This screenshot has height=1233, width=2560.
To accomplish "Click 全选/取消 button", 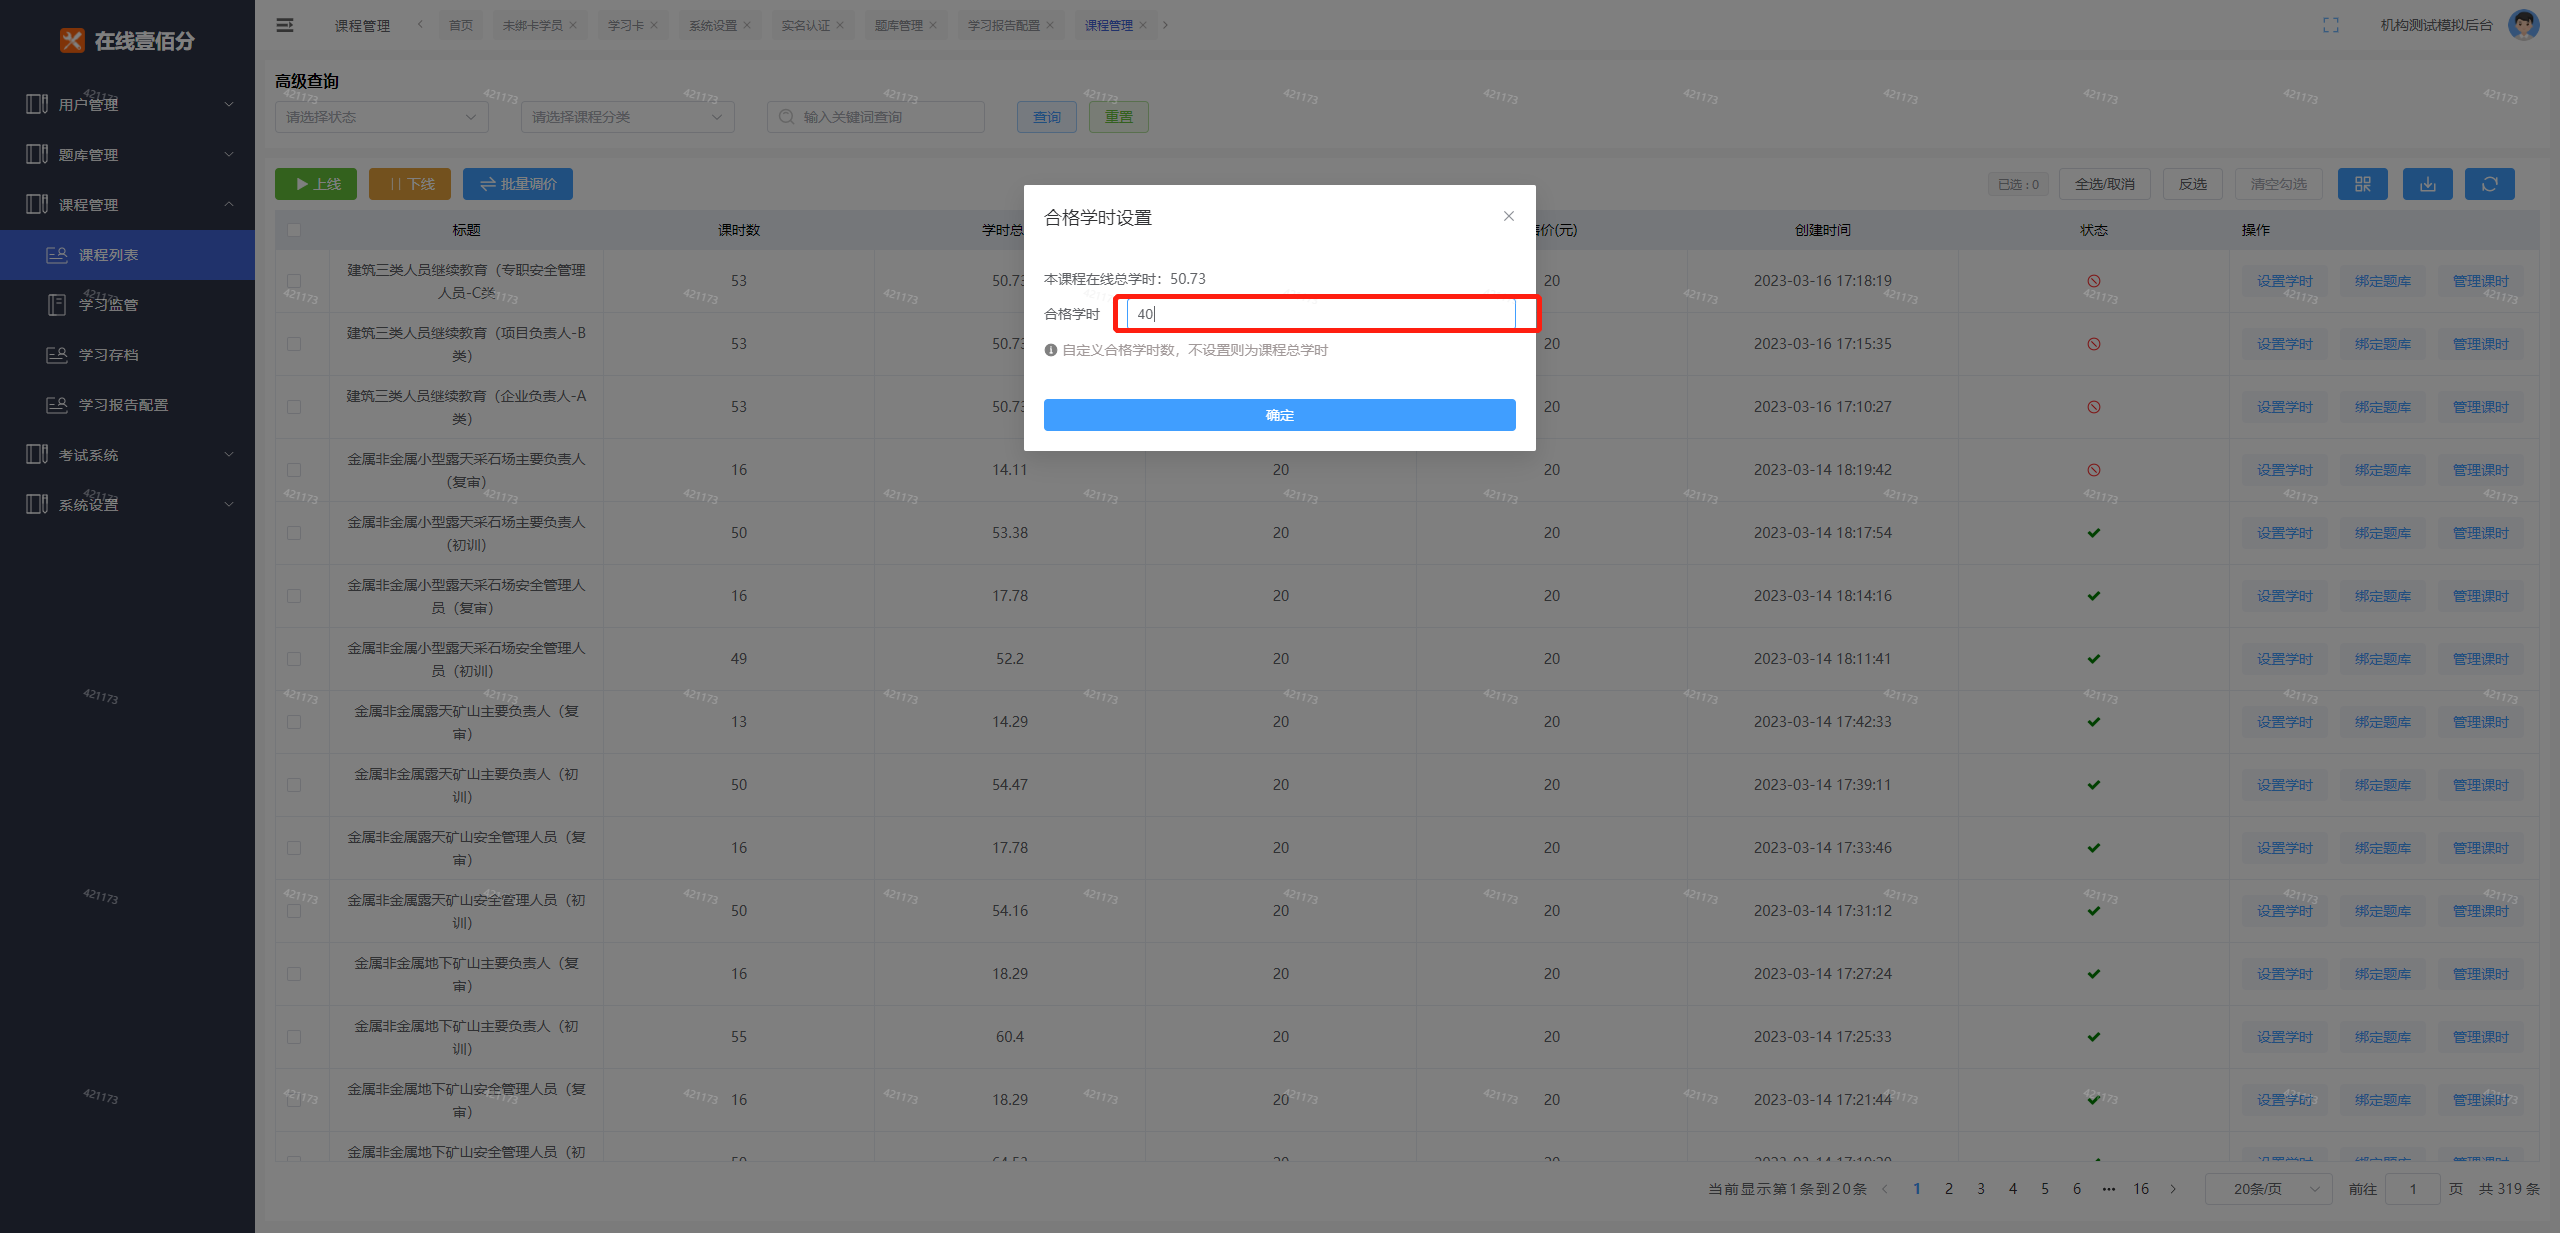I will pyautogui.click(x=2104, y=184).
